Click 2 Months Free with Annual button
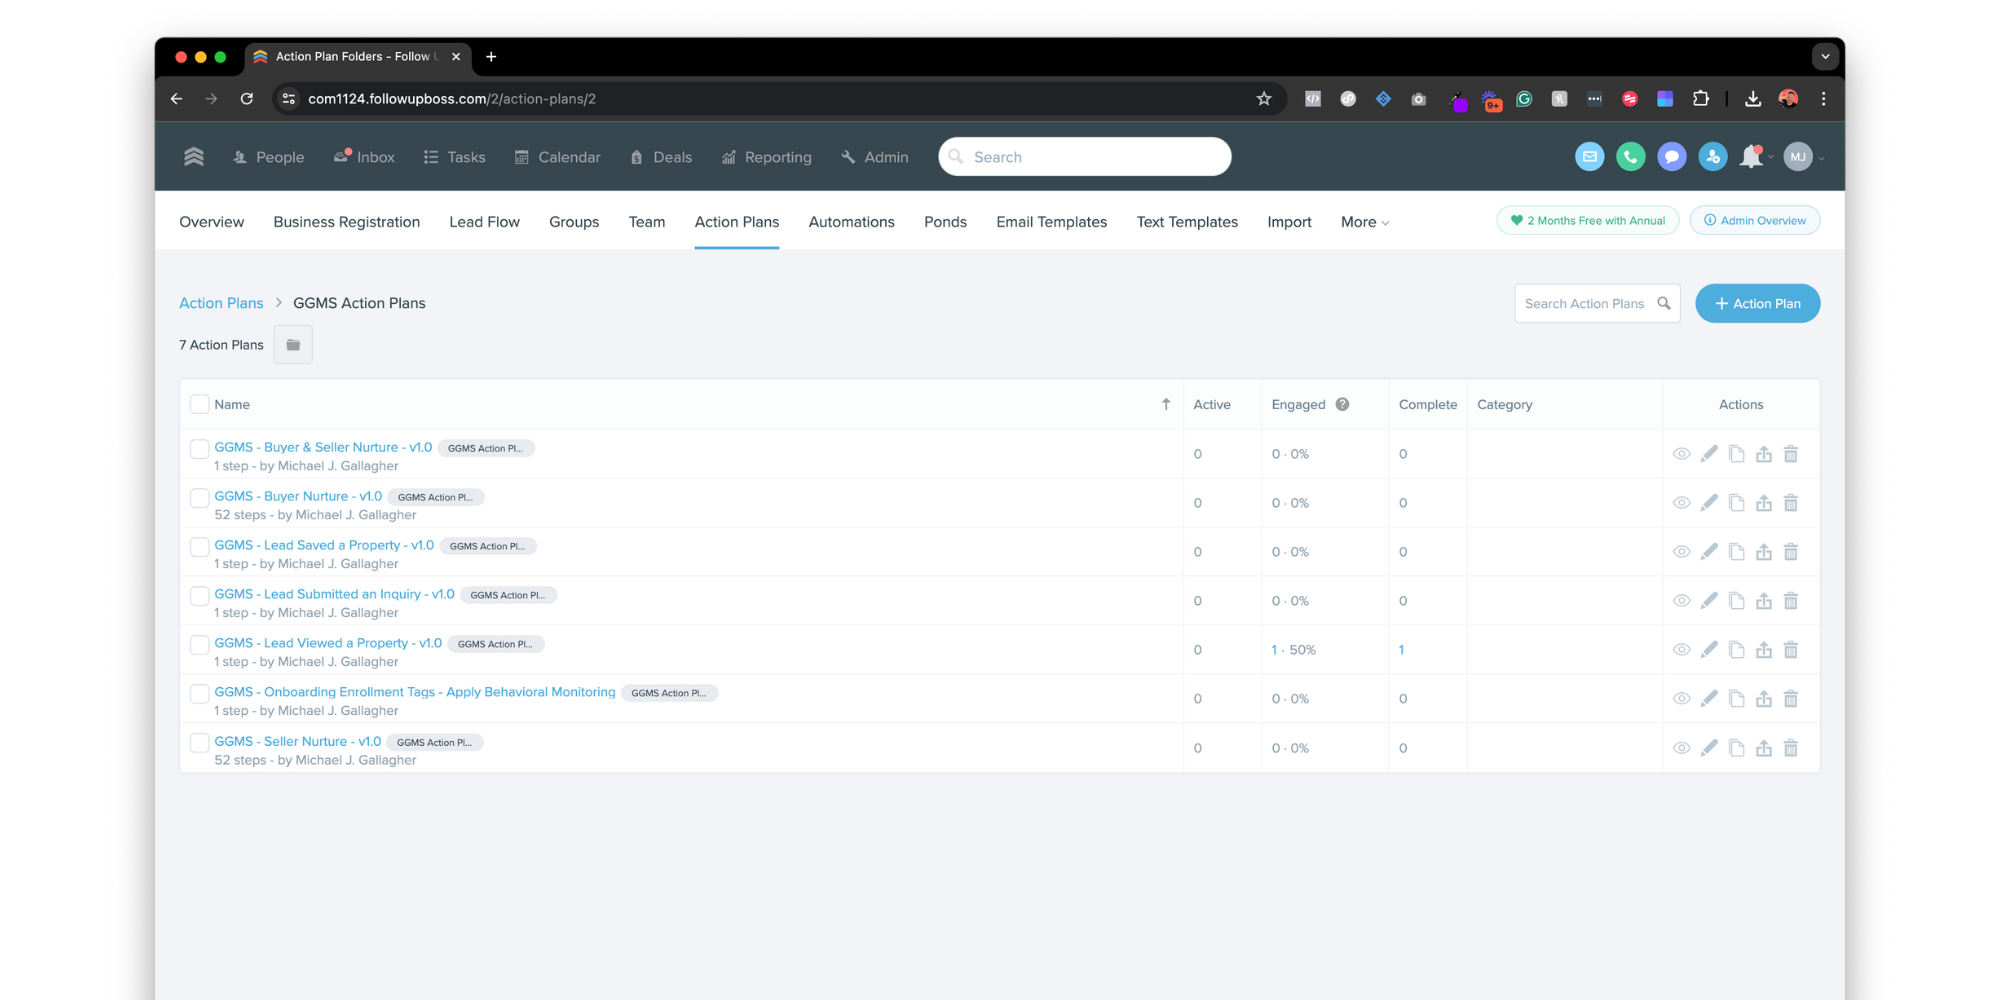The image size is (2000, 1000). point(1587,220)
